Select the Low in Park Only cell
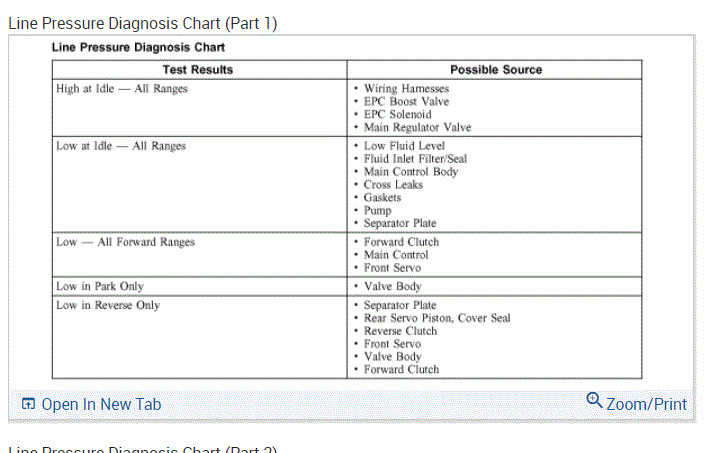Viewport: 716px width, 453px height. tap(100, 287)
